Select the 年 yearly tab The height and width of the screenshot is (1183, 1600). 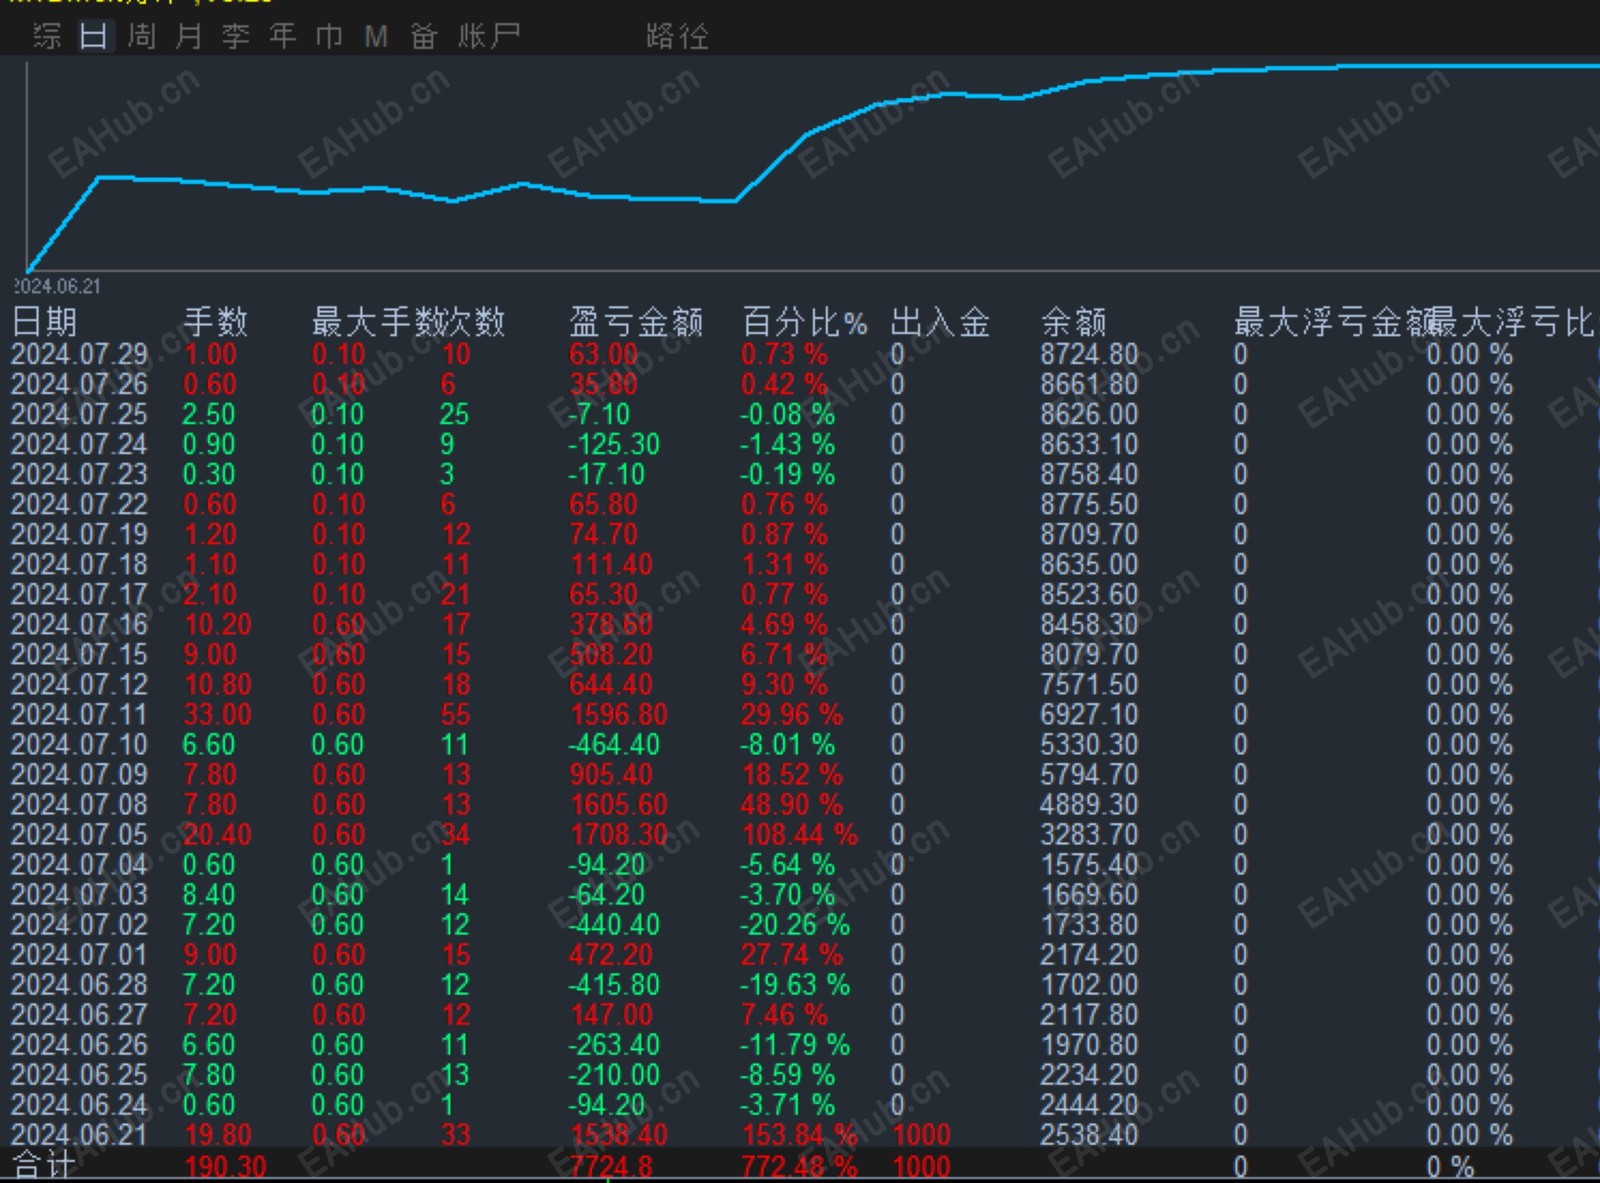282,37
